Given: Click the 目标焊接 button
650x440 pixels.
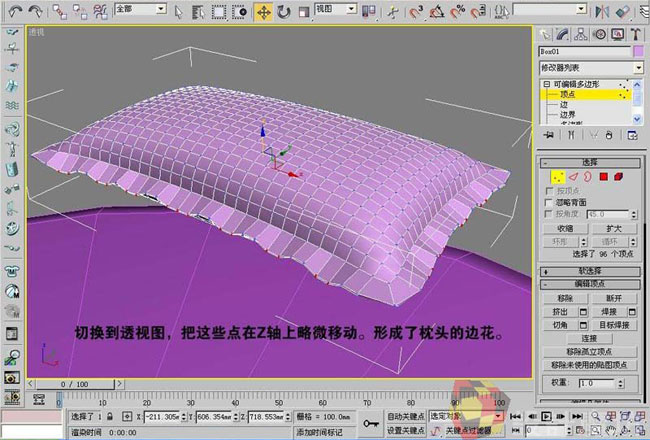Looking at the screenshot, I should tap(612, 325).
